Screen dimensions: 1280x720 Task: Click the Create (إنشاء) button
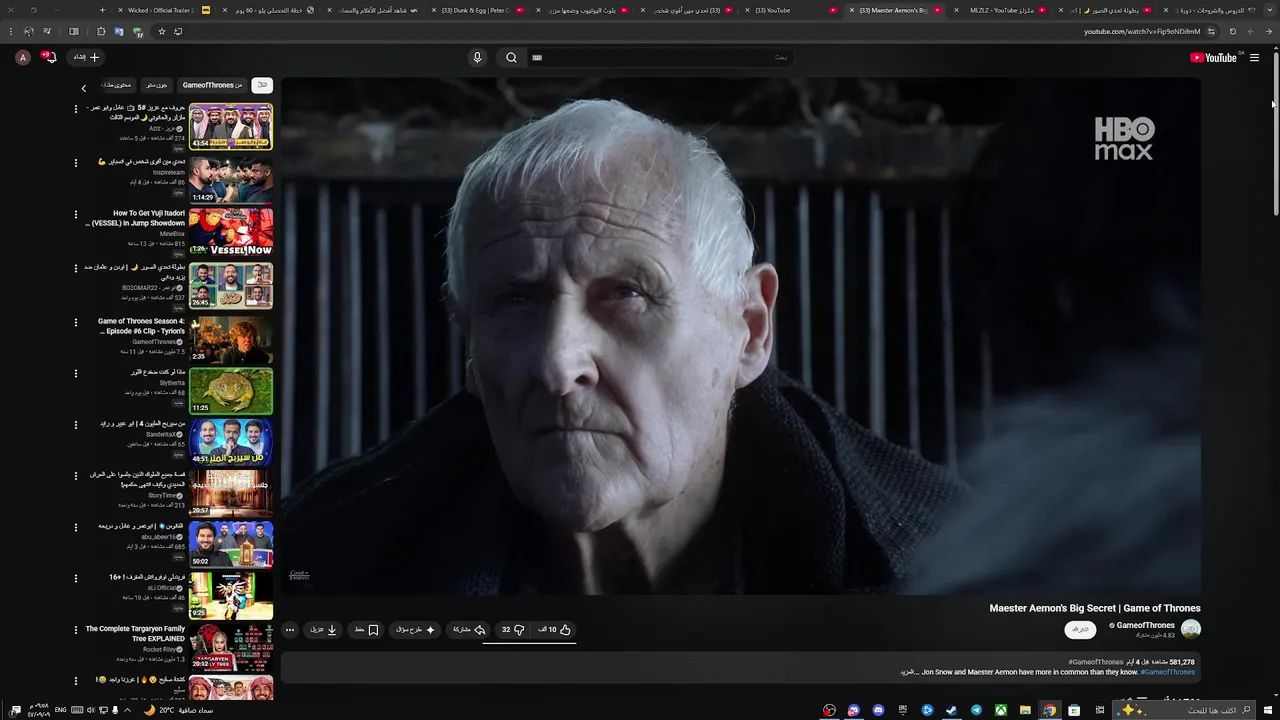tap(86, 57)
